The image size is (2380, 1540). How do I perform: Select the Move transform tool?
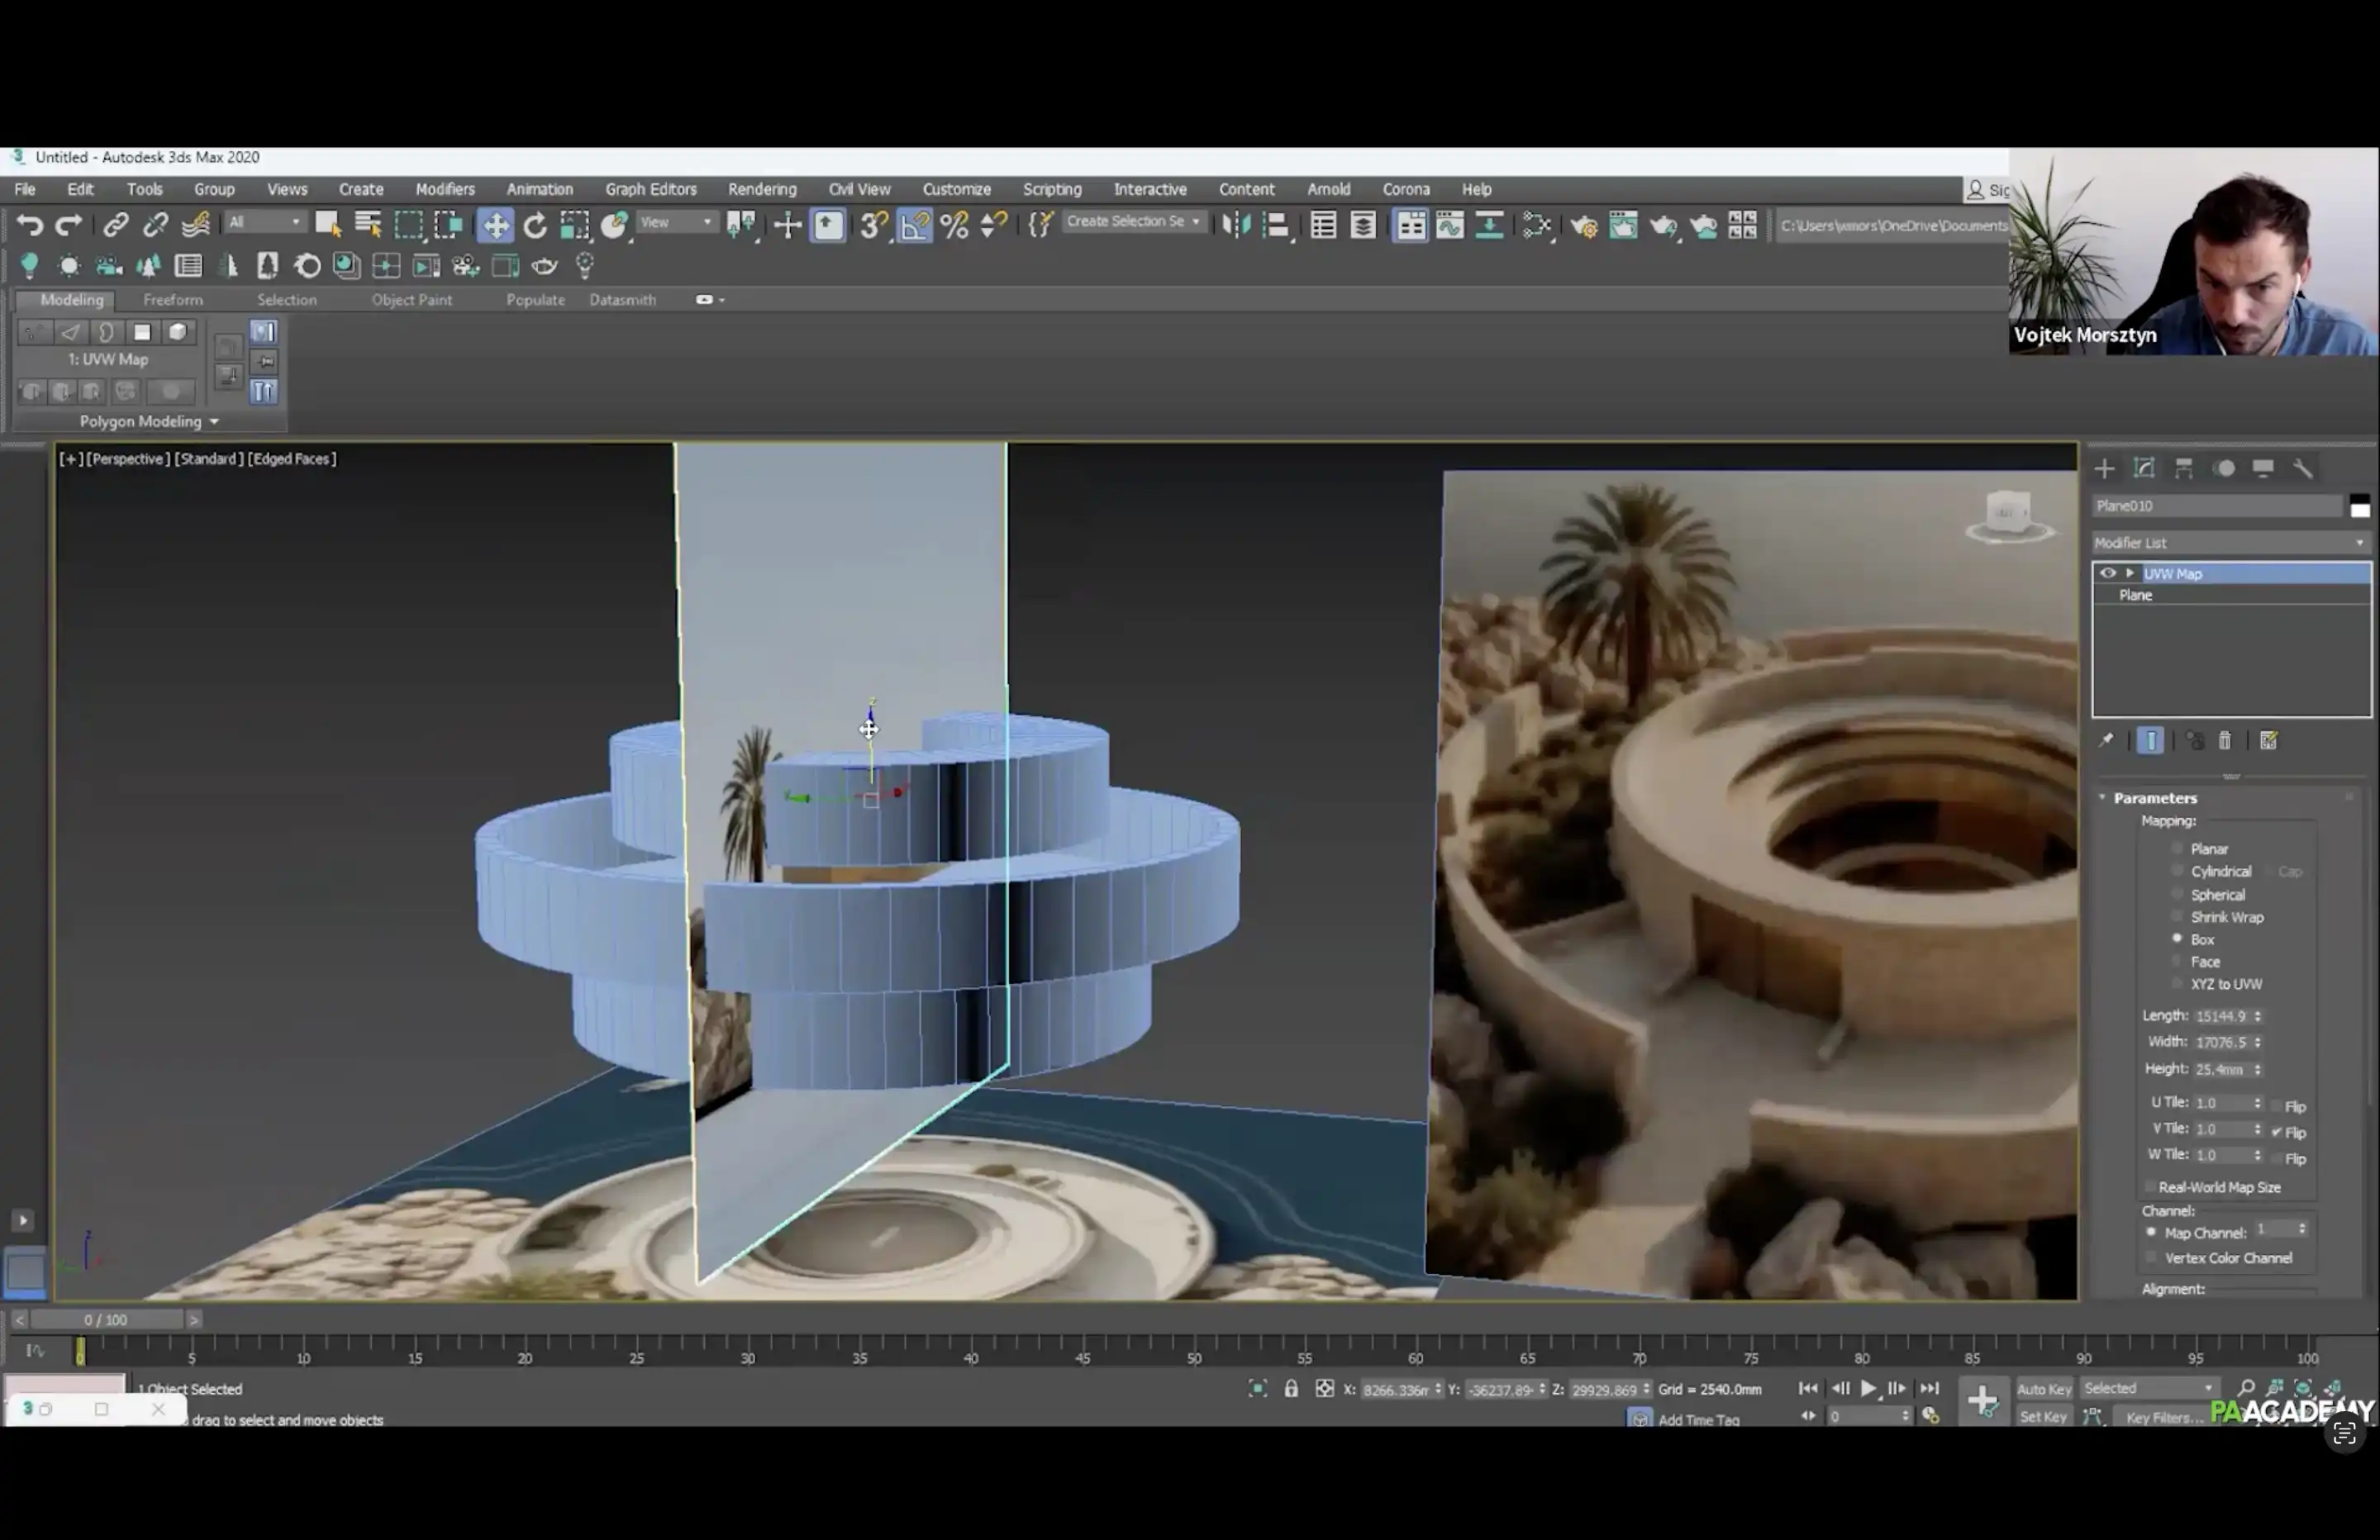[495, 225]
